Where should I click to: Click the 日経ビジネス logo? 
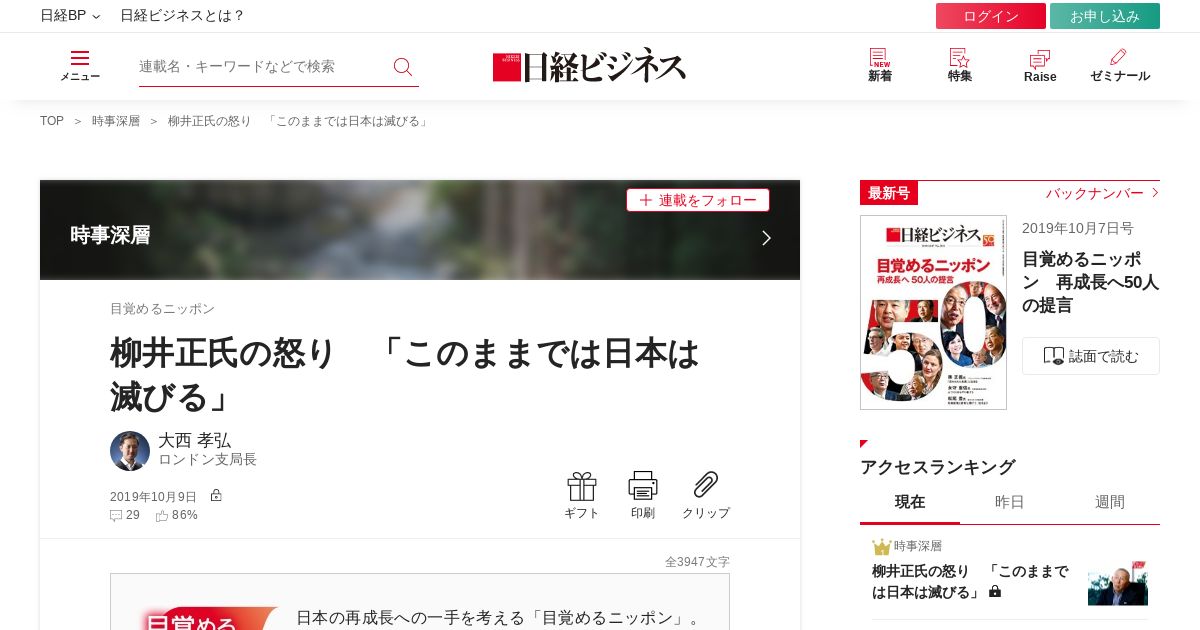[x=589, y=65]
